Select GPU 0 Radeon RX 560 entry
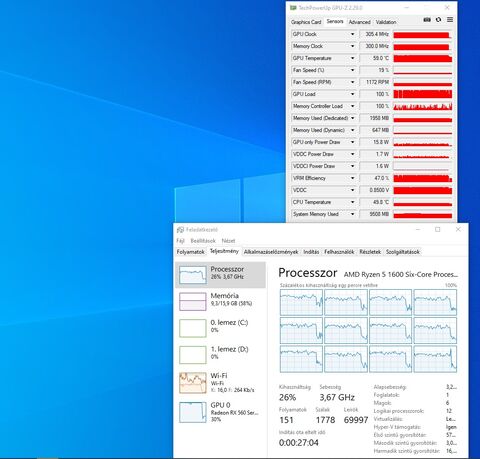This screenshot has width=480, height=459. coord(220,412)
